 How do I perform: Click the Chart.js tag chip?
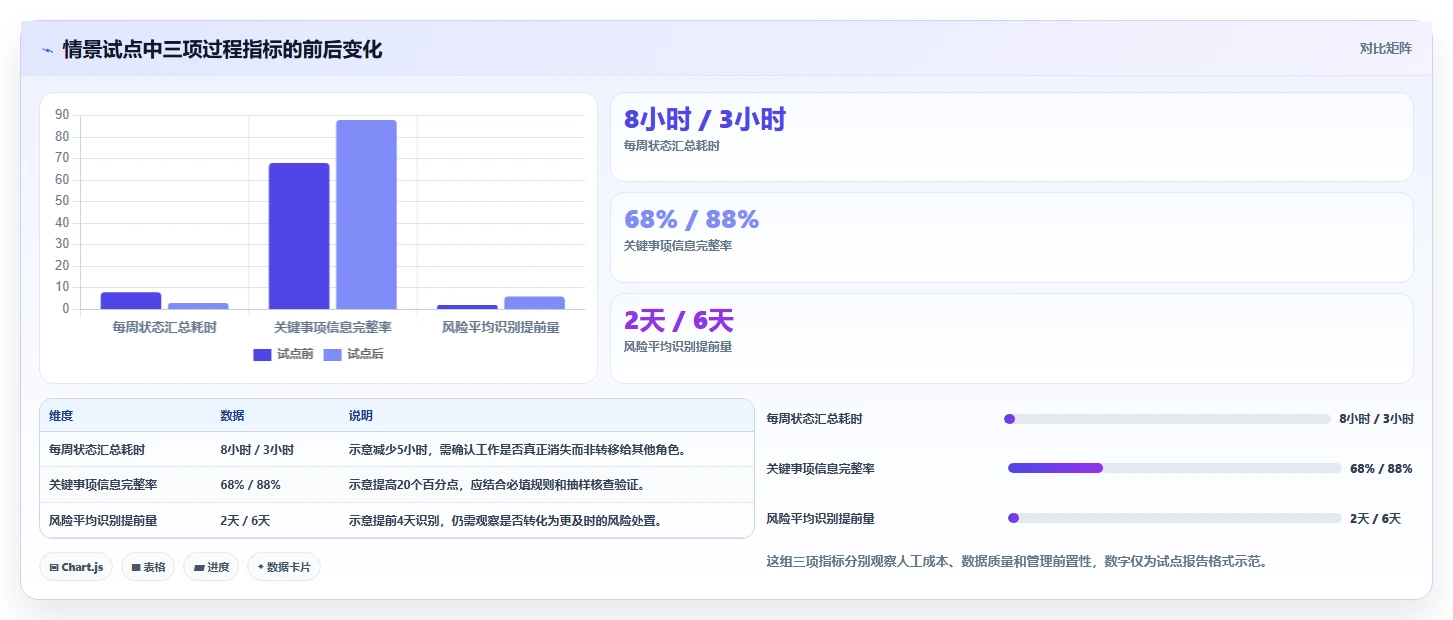[77, 567]
